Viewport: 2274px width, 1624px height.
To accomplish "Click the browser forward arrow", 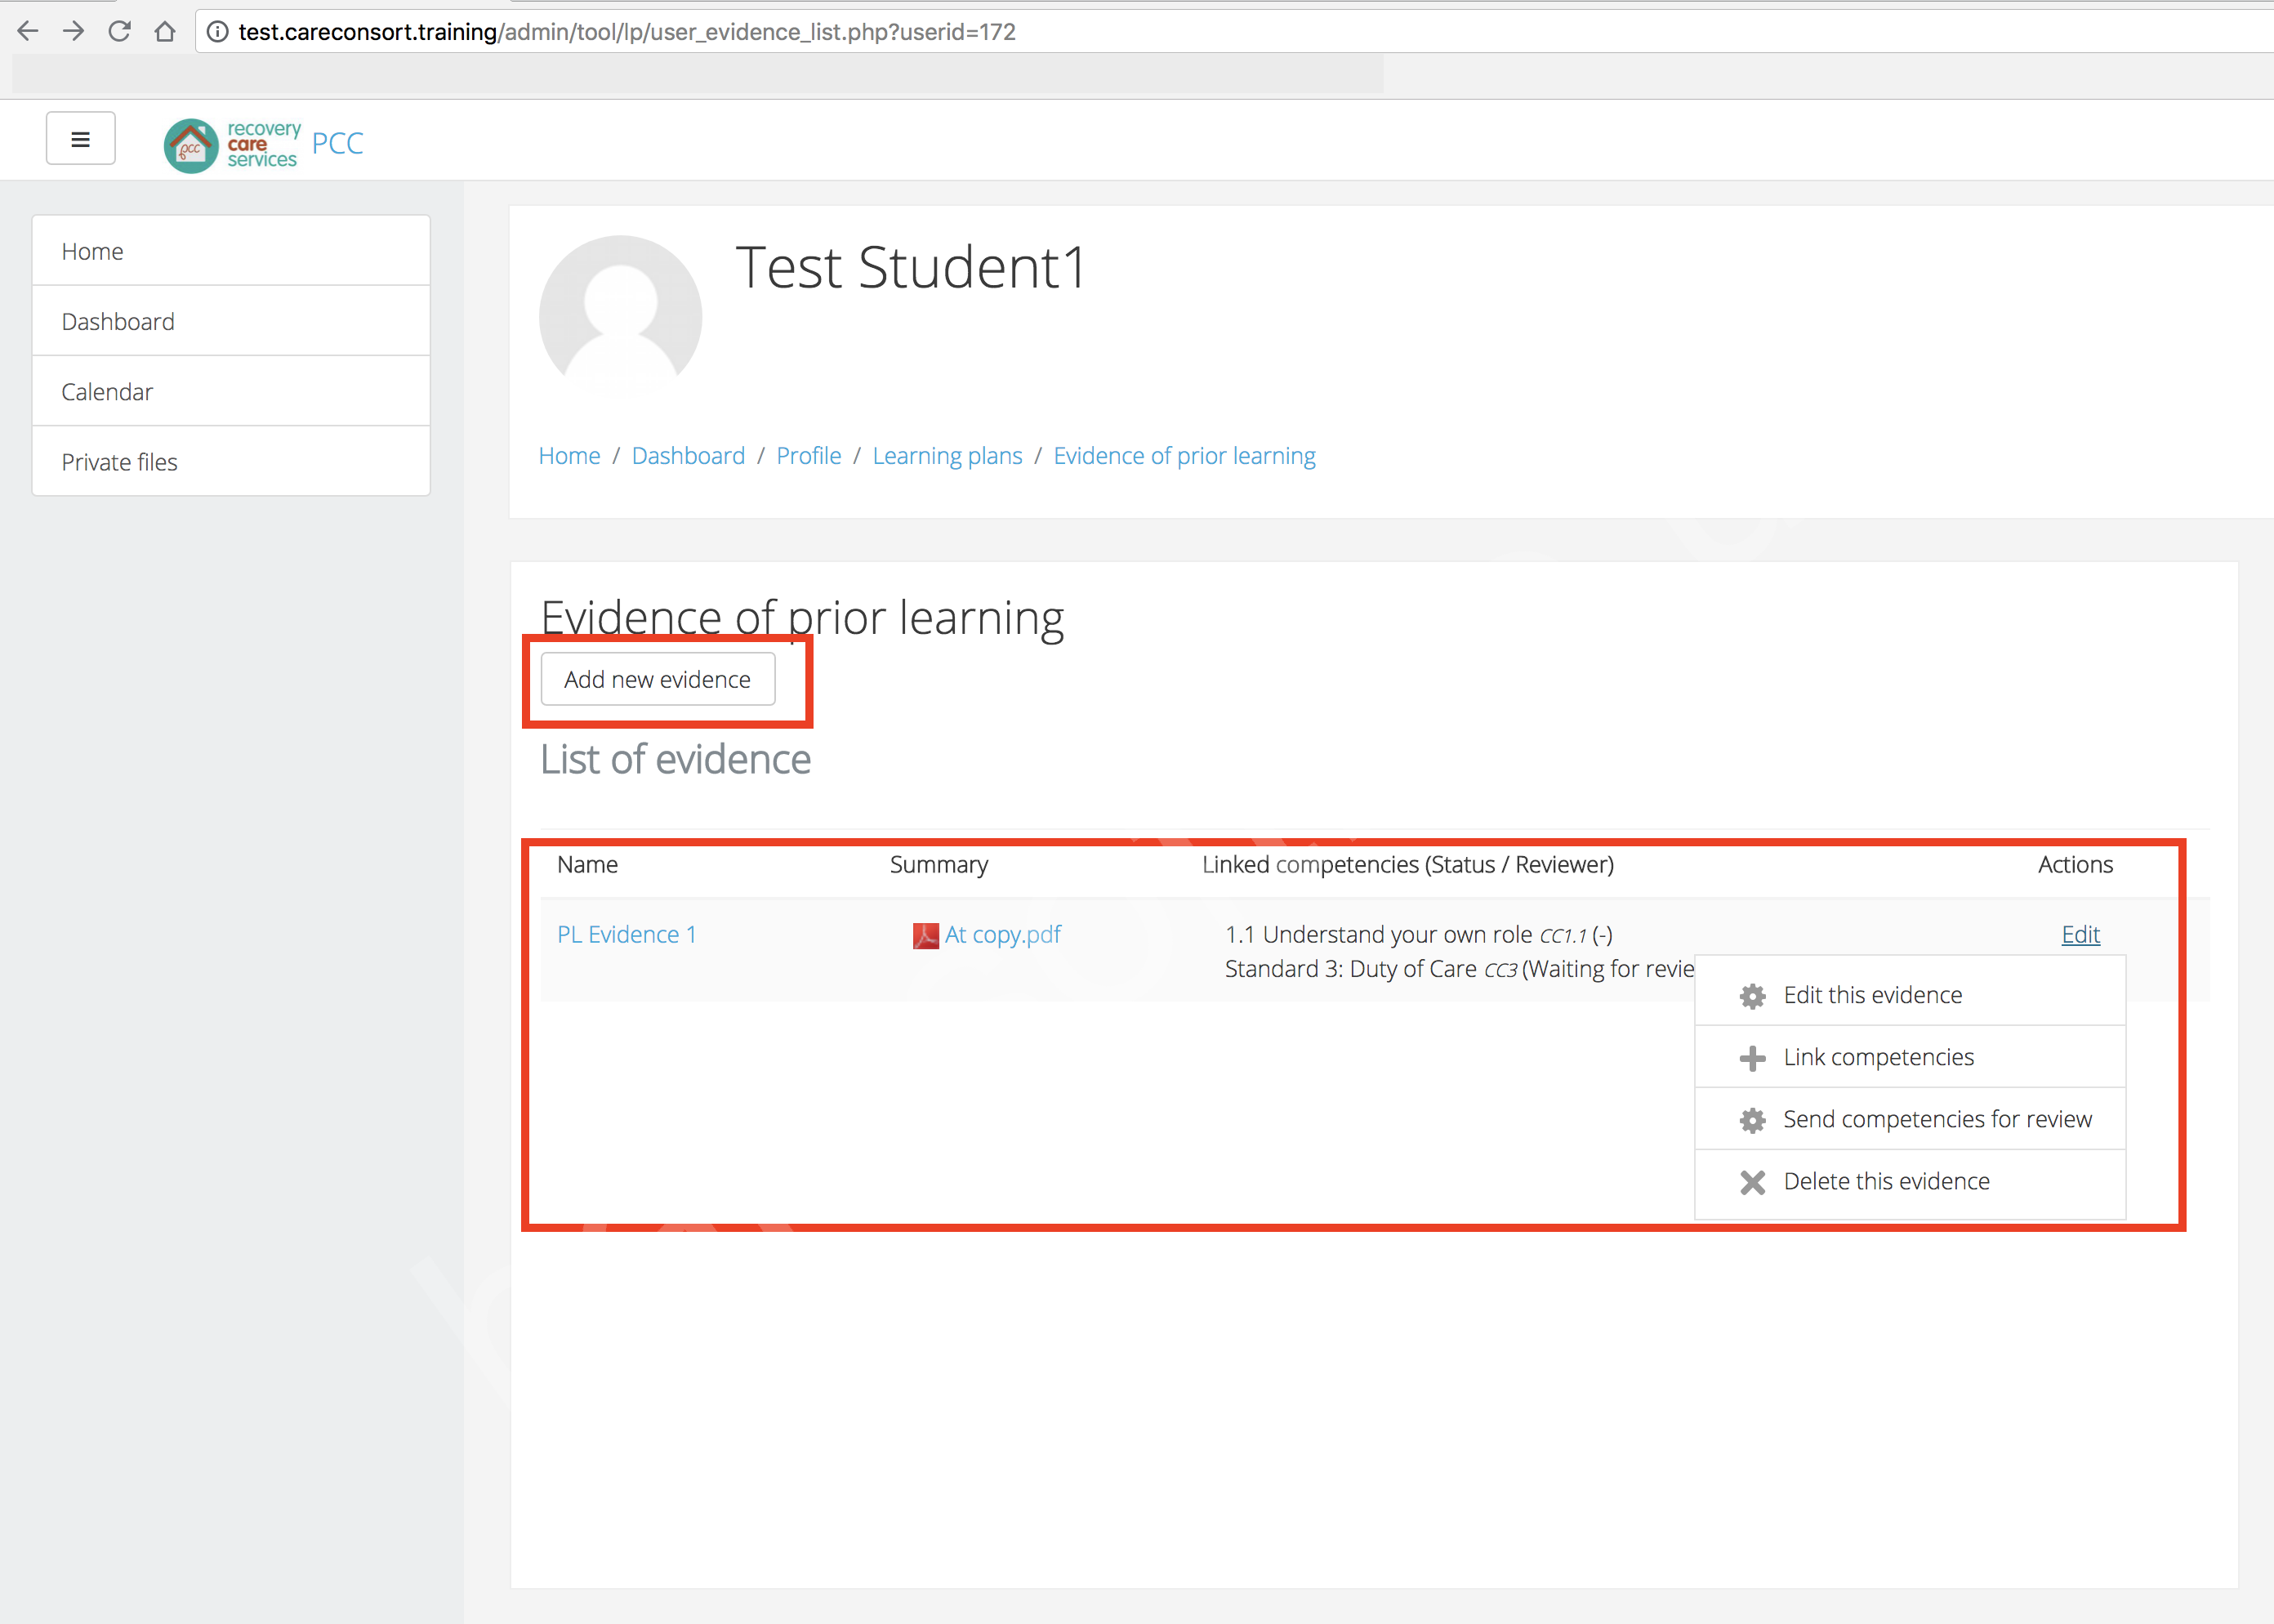I will (73, 32).
